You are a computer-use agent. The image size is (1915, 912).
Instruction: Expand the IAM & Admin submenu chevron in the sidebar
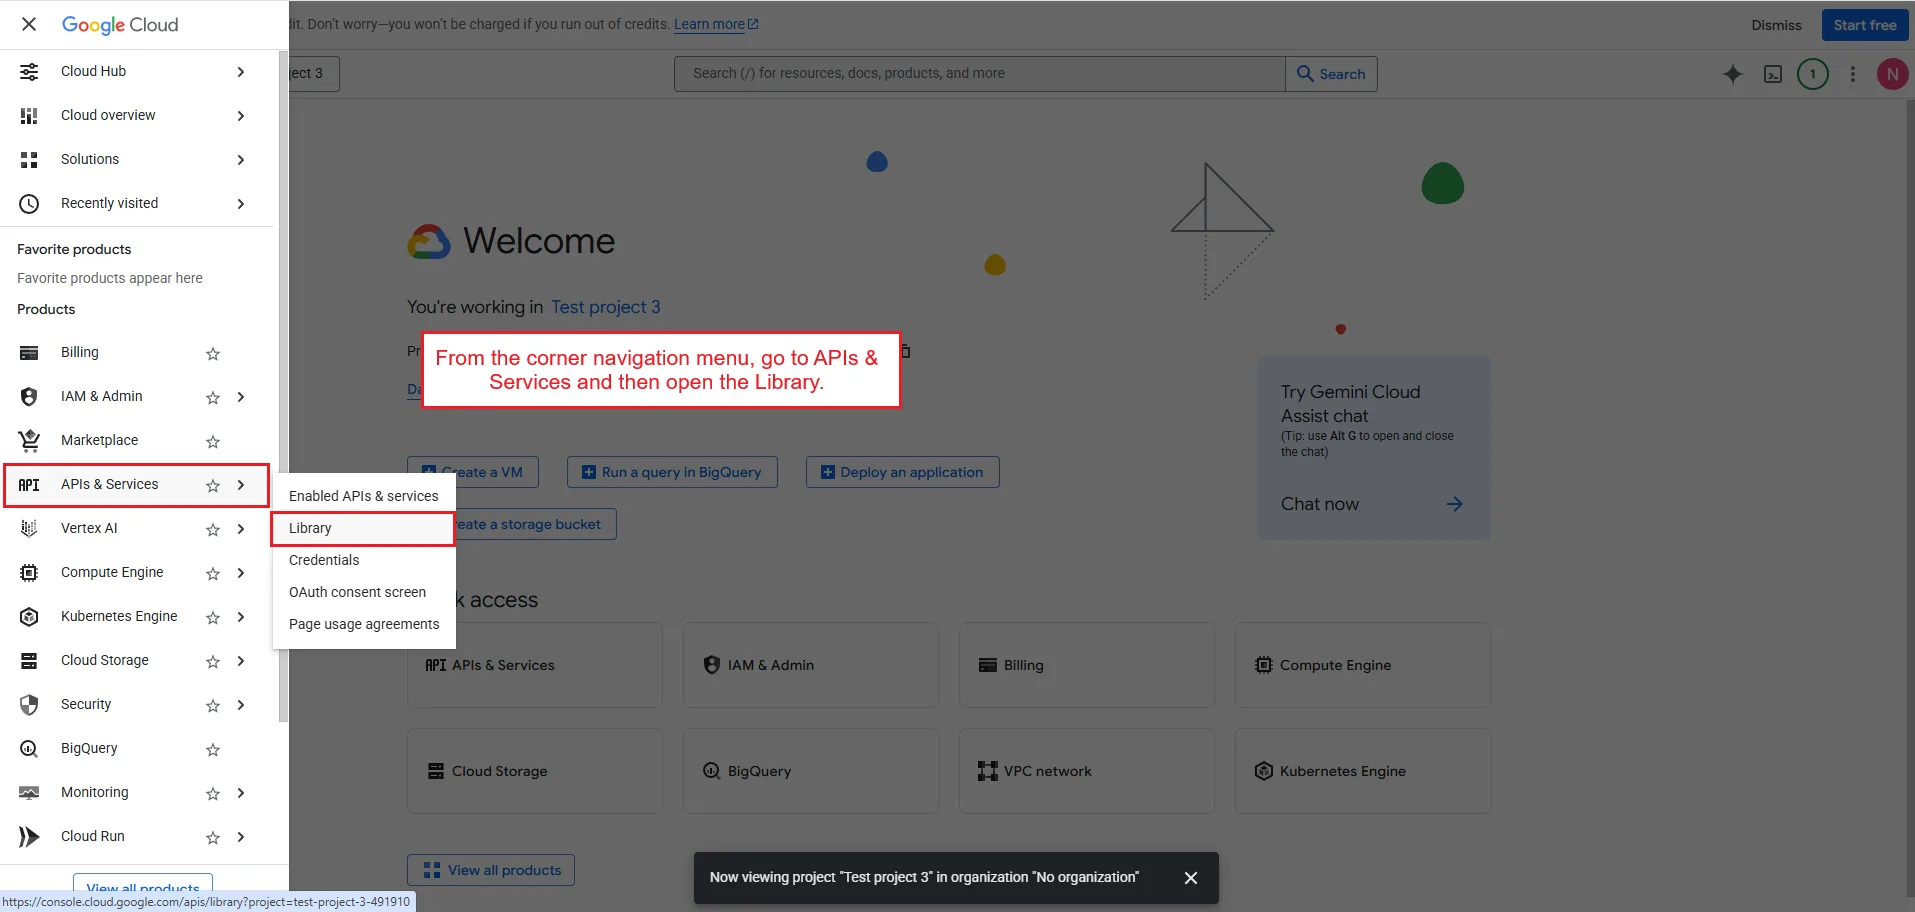tap(241, 397)
